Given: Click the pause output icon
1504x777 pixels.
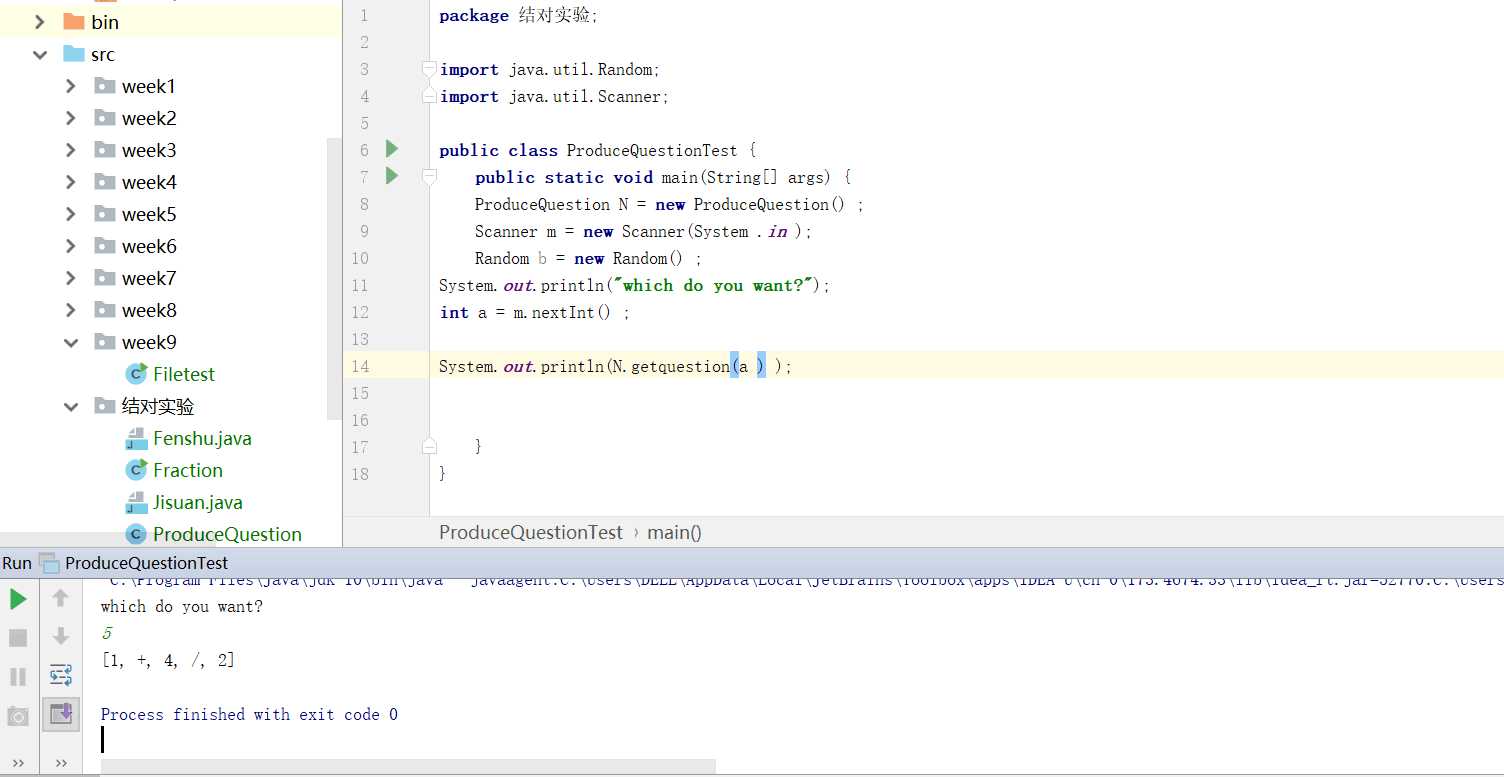Looking at the screenshot, I should pyautogui.click(x=18, y=676).
